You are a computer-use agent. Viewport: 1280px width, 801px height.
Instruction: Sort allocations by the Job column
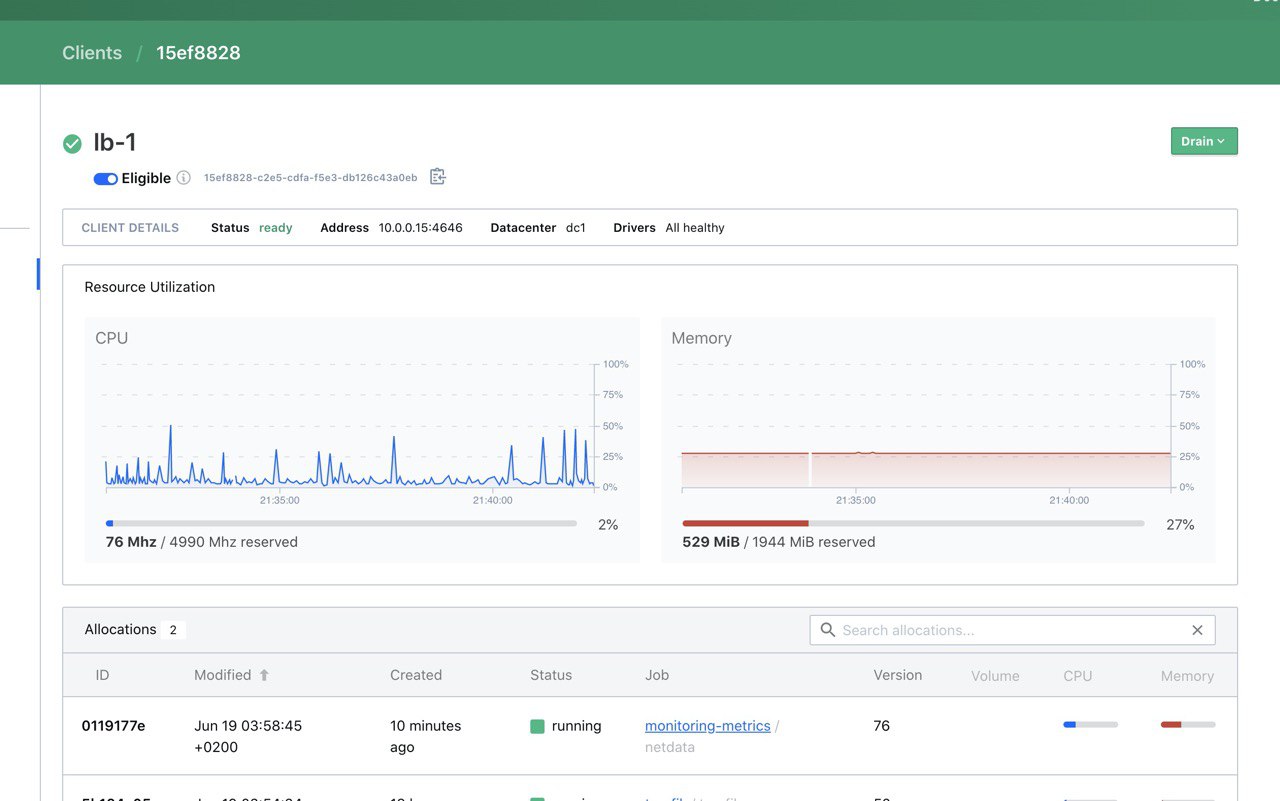[x=657, y=675]
